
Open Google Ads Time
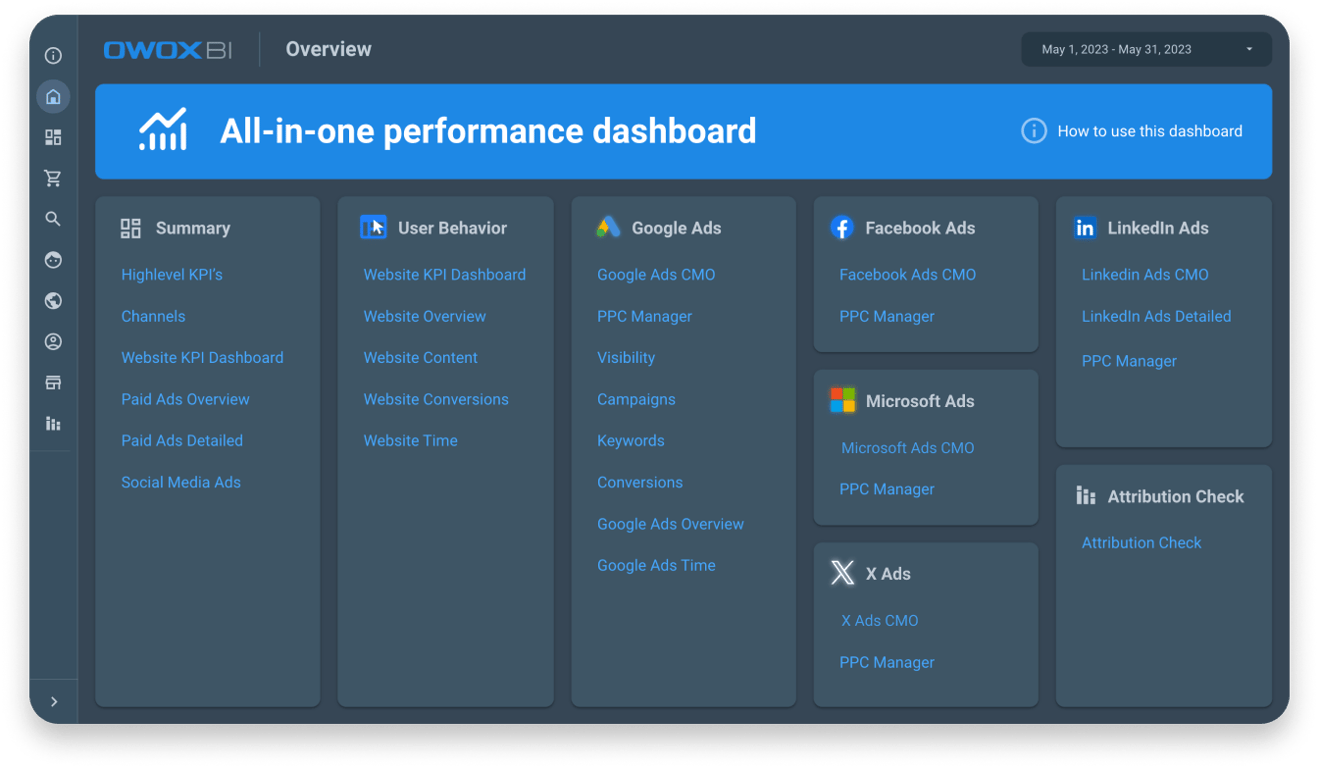656,566
